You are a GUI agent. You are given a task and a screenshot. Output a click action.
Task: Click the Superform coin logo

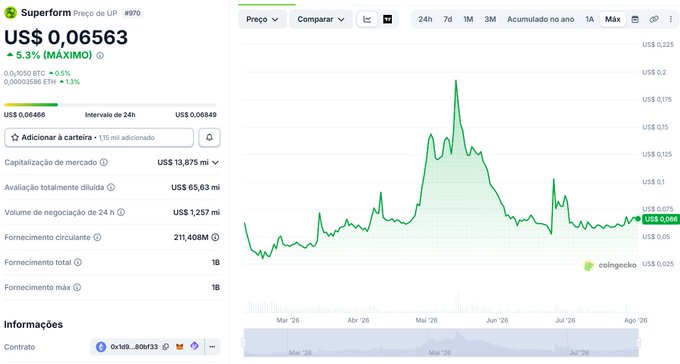tap(10, 13)
